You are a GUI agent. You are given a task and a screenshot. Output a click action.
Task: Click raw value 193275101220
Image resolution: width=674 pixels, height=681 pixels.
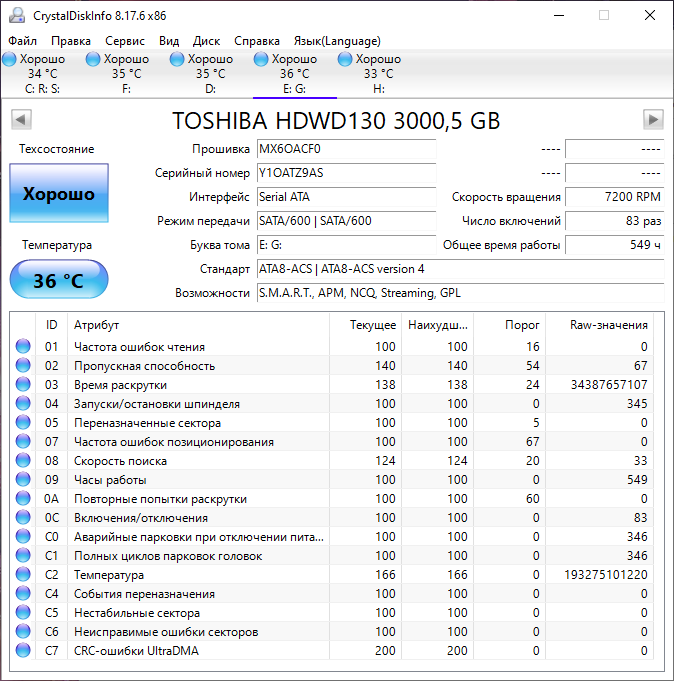(x=606, y=575)
